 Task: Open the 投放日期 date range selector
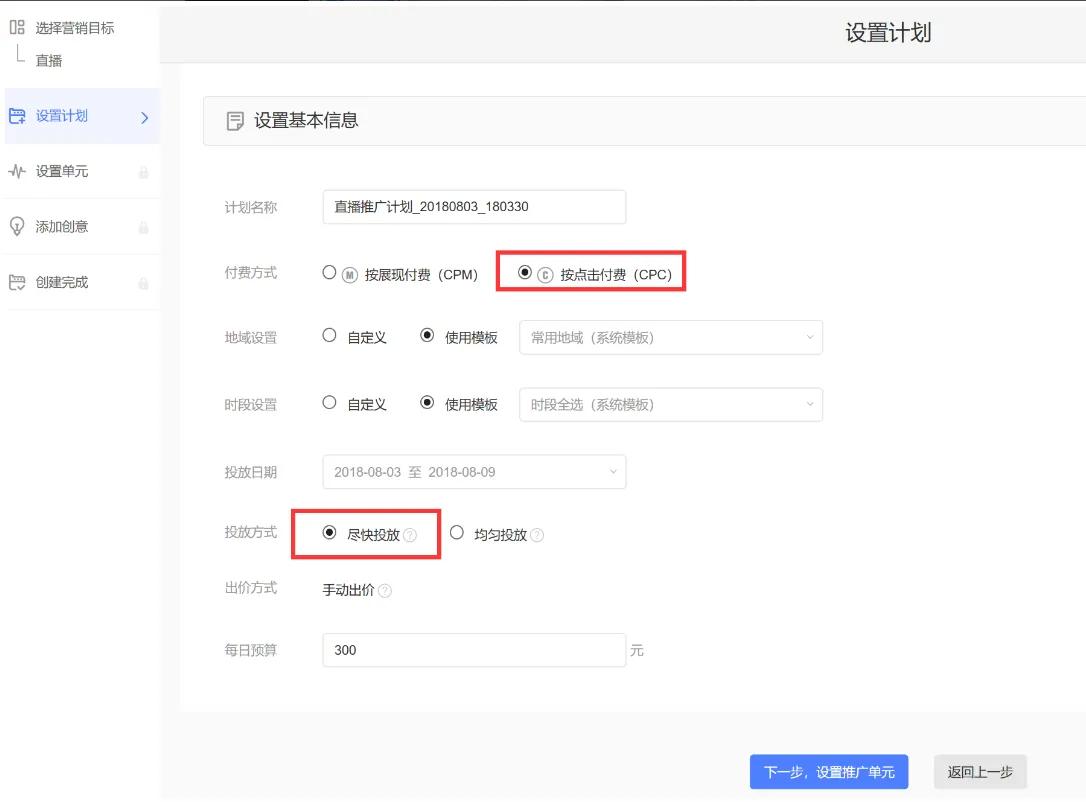[473, 471]
